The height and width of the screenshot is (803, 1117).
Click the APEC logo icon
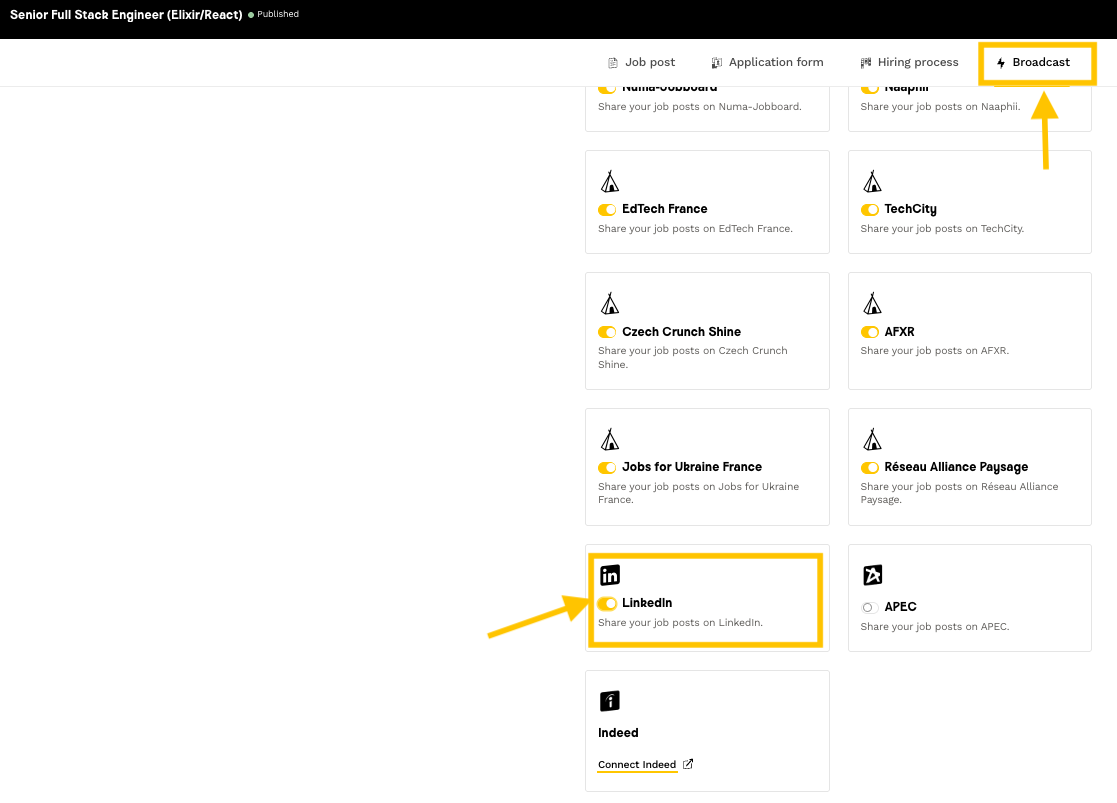(872, 575)
